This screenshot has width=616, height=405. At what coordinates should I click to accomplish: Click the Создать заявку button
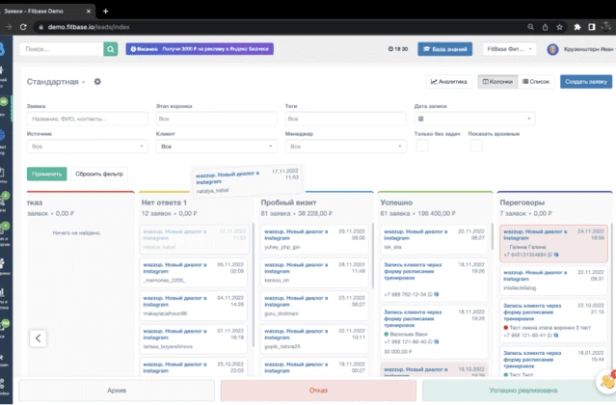tap(586, 82)
